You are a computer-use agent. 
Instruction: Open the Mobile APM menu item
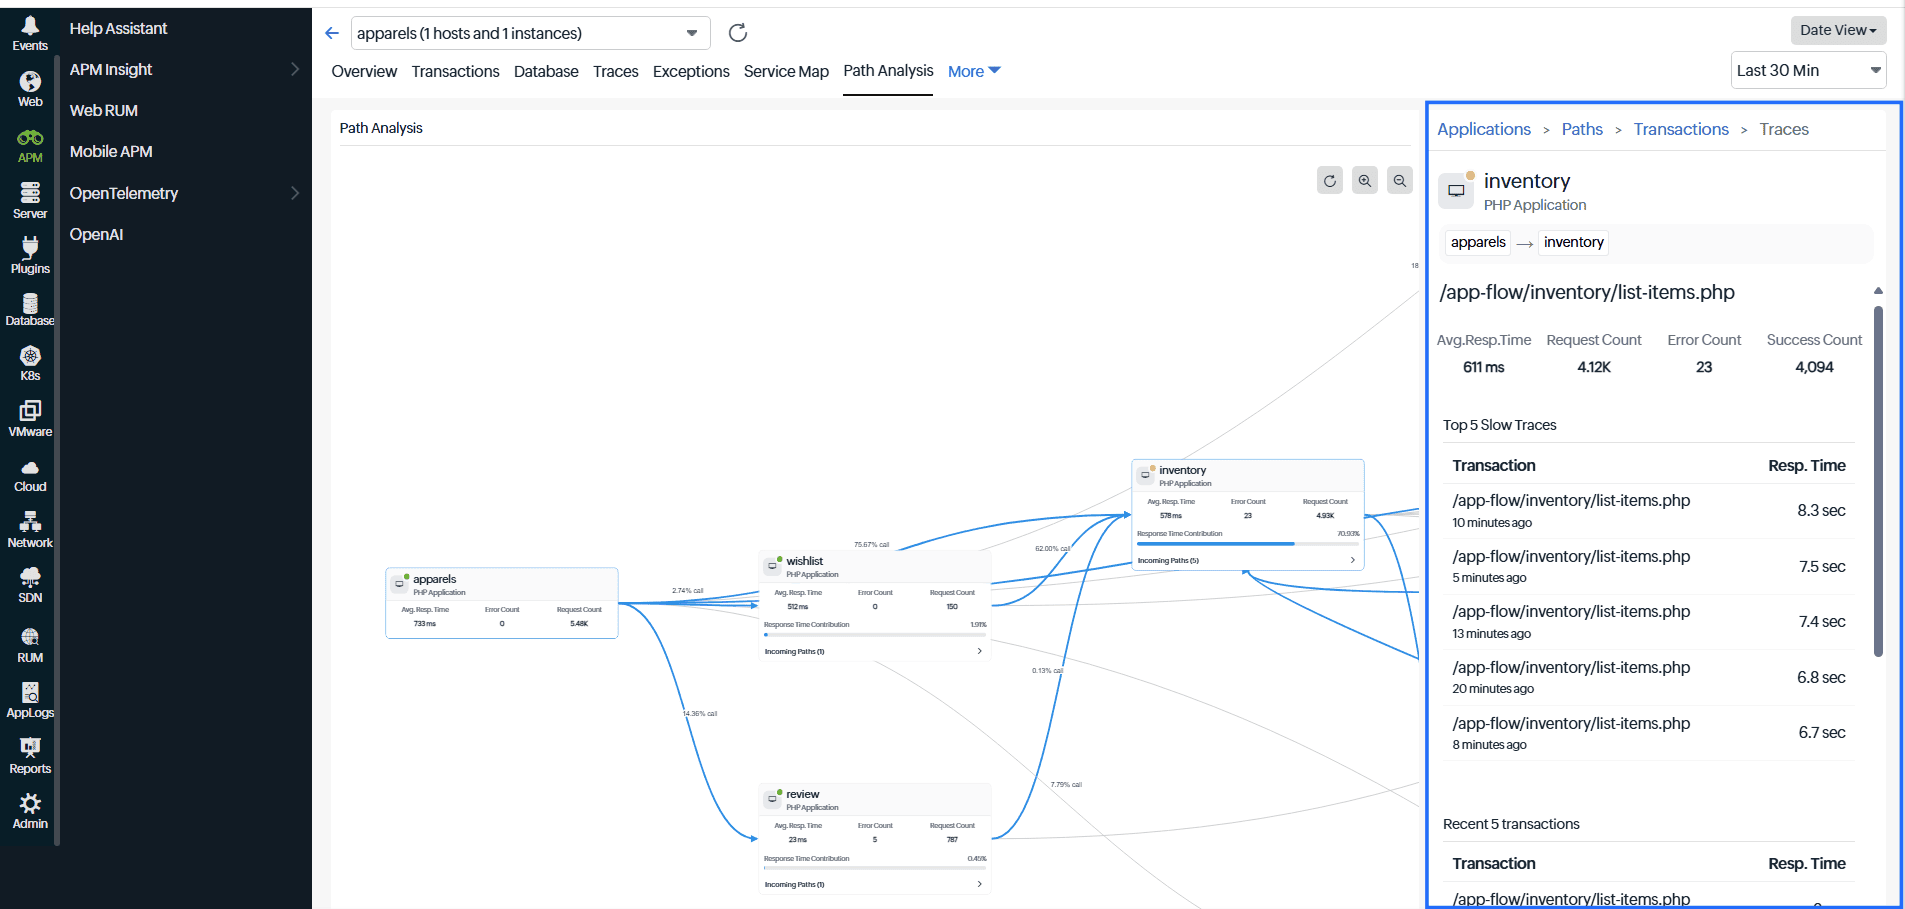pos(109,151)
